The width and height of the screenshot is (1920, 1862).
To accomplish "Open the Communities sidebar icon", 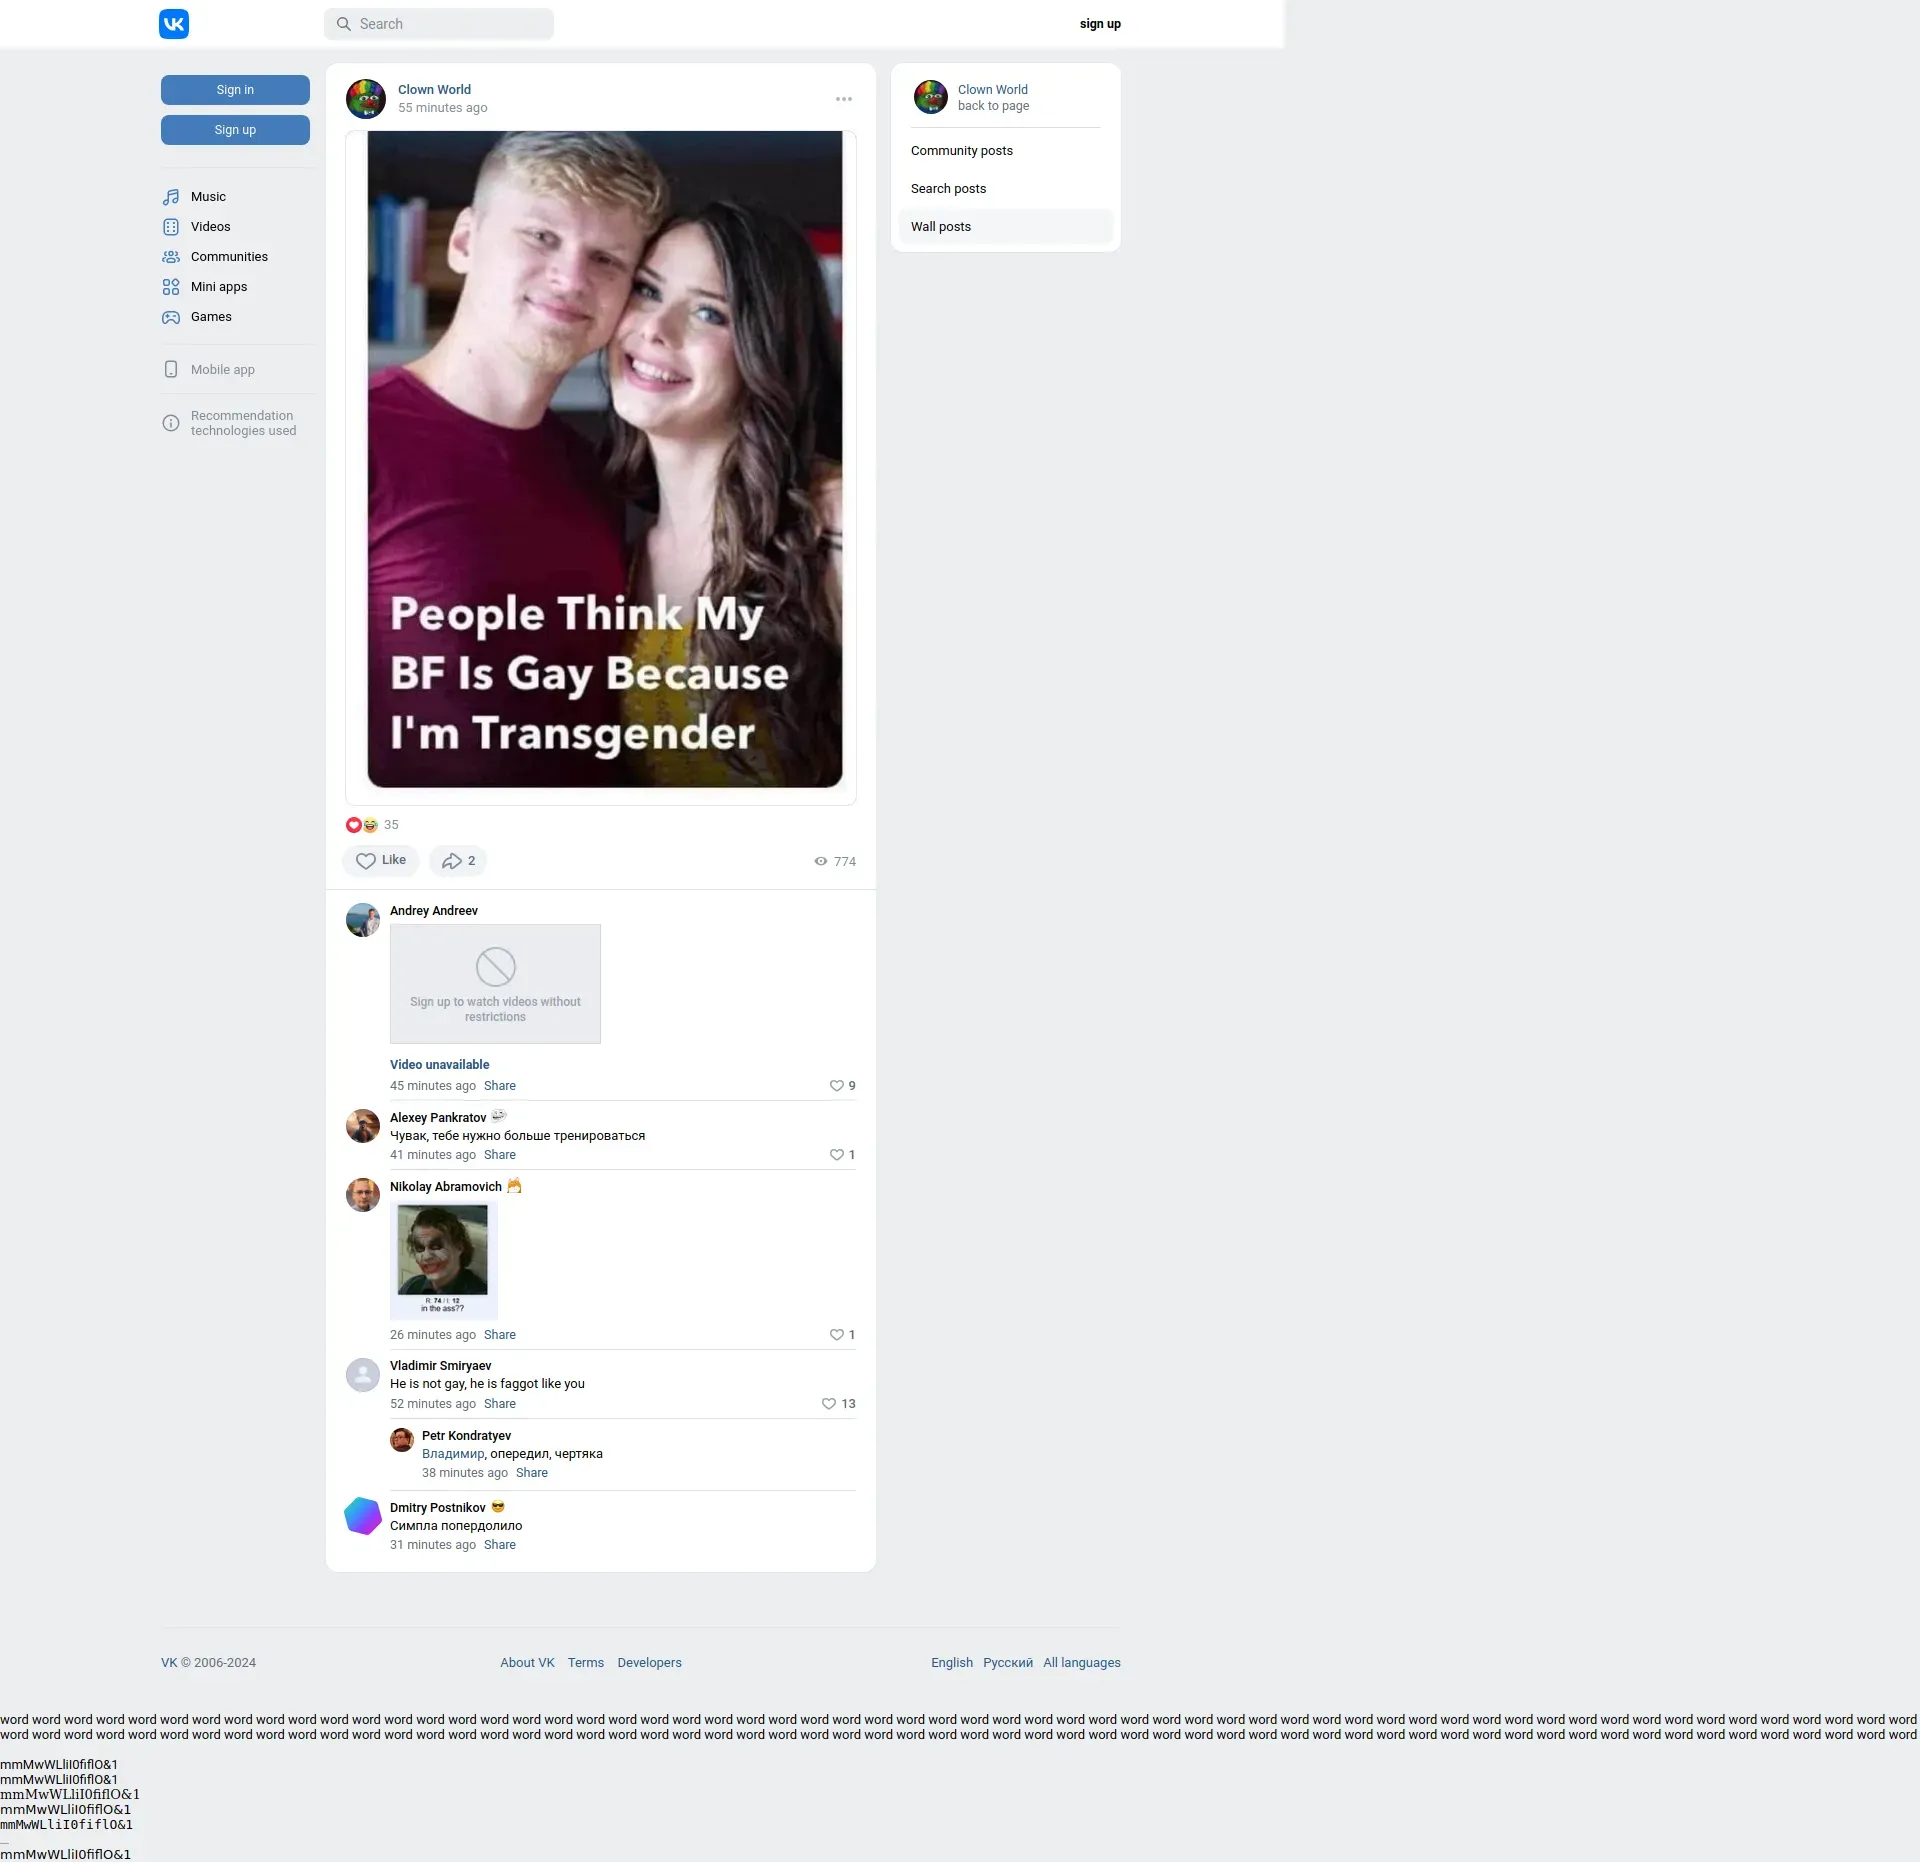I will [x=171, y=257].
